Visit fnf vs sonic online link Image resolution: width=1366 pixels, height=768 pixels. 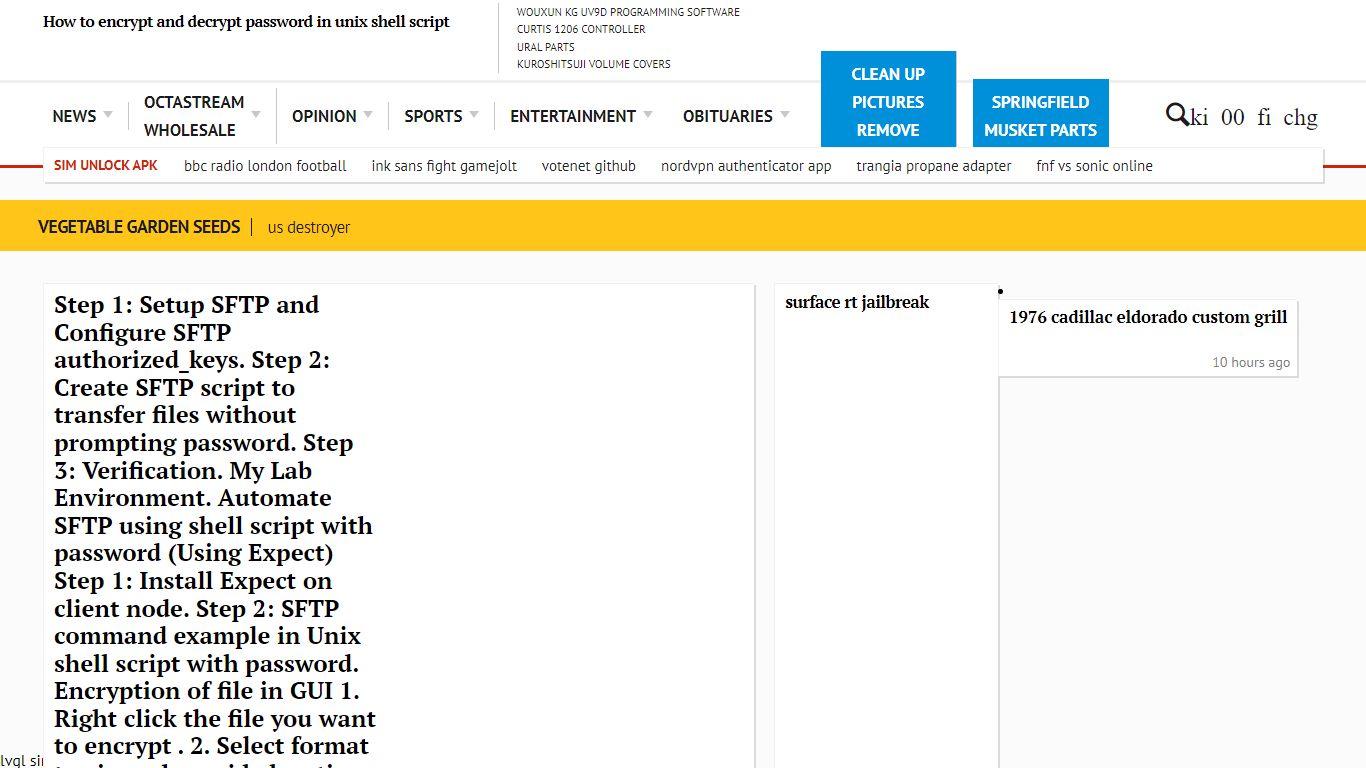1094,166
